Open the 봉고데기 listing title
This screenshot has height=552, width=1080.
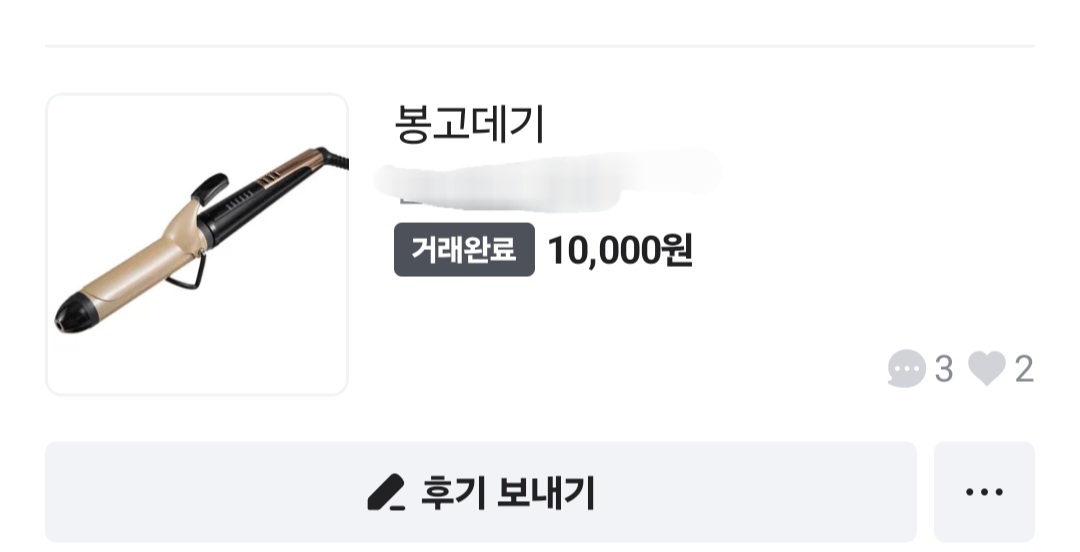pyautogui.click(x=469, y=125)
